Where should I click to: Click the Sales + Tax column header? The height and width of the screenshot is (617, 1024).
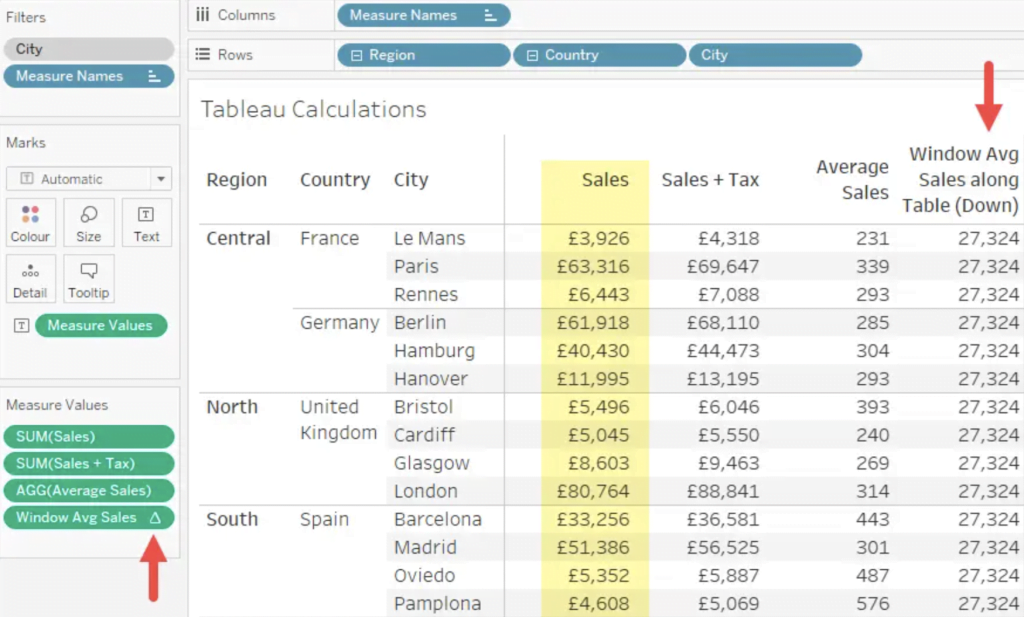(710, 180)
